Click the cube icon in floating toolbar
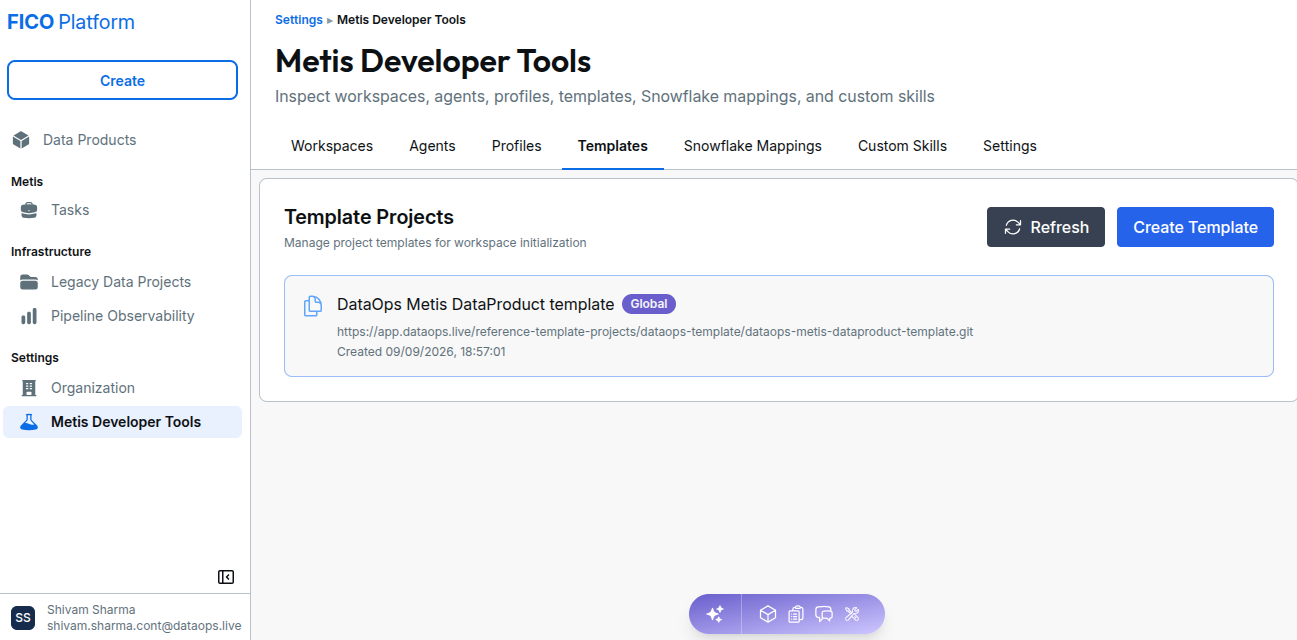Image resolution: width=1297 pixels, height=640 pixels. click(768, 614)
